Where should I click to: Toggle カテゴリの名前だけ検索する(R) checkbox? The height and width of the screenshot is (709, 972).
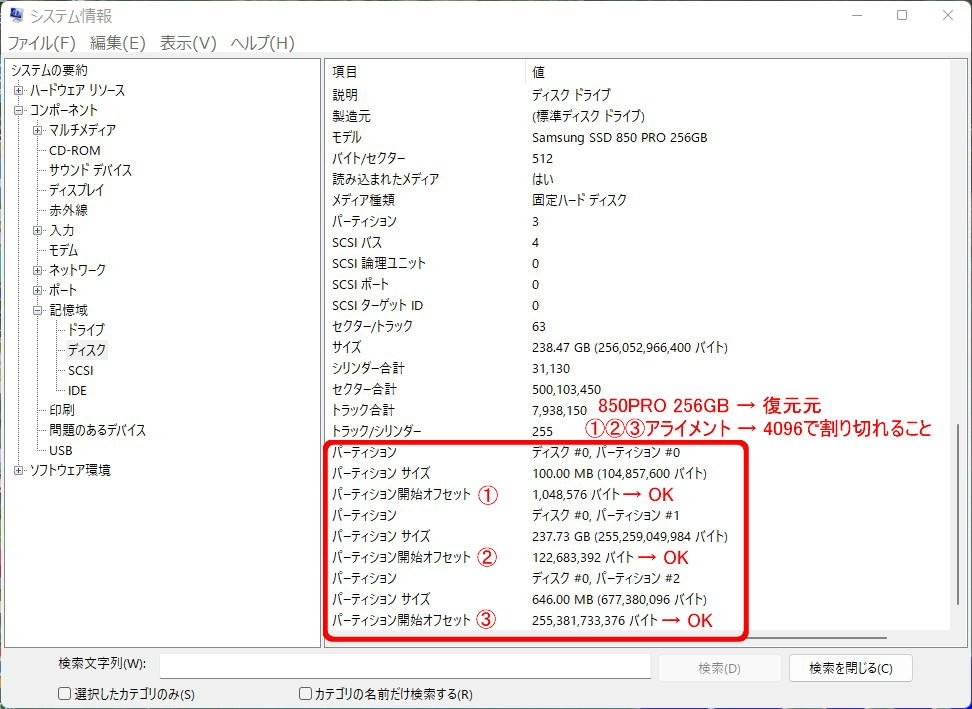(x=305, y=694)
